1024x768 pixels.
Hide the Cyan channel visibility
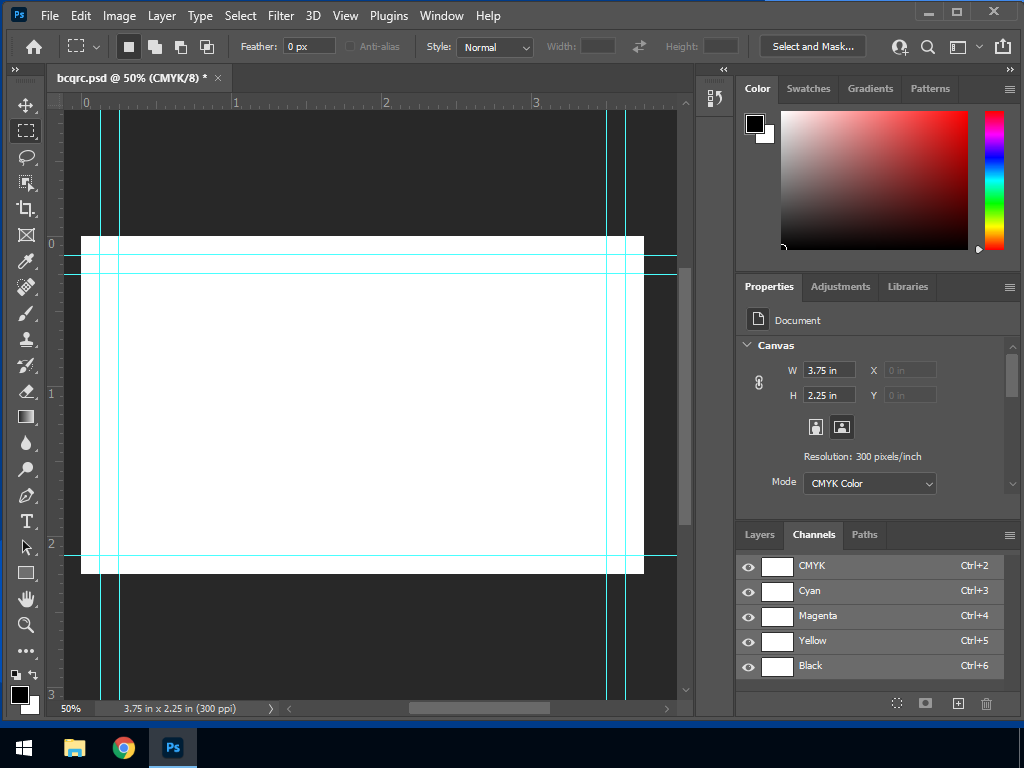748,592
